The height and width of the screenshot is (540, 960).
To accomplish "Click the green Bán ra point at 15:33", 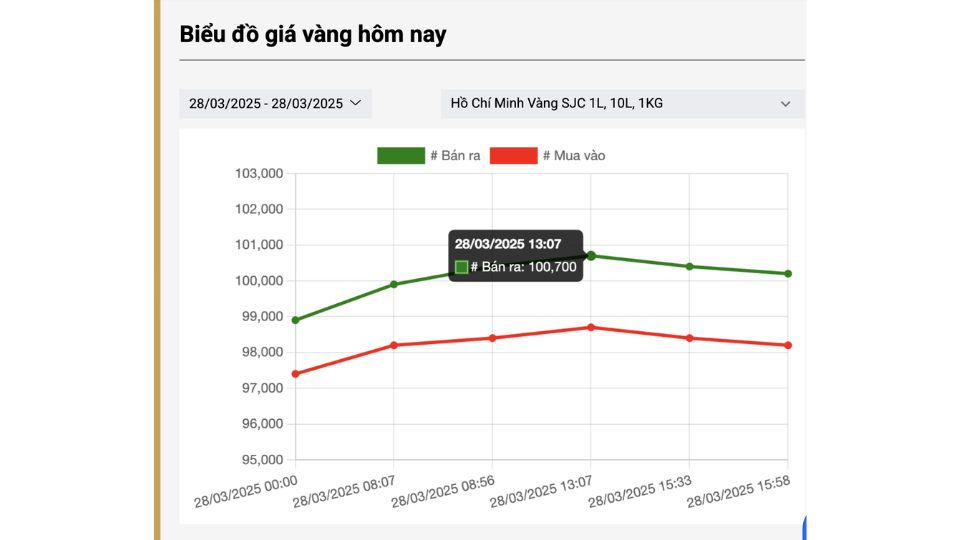I will pos(689,266).
